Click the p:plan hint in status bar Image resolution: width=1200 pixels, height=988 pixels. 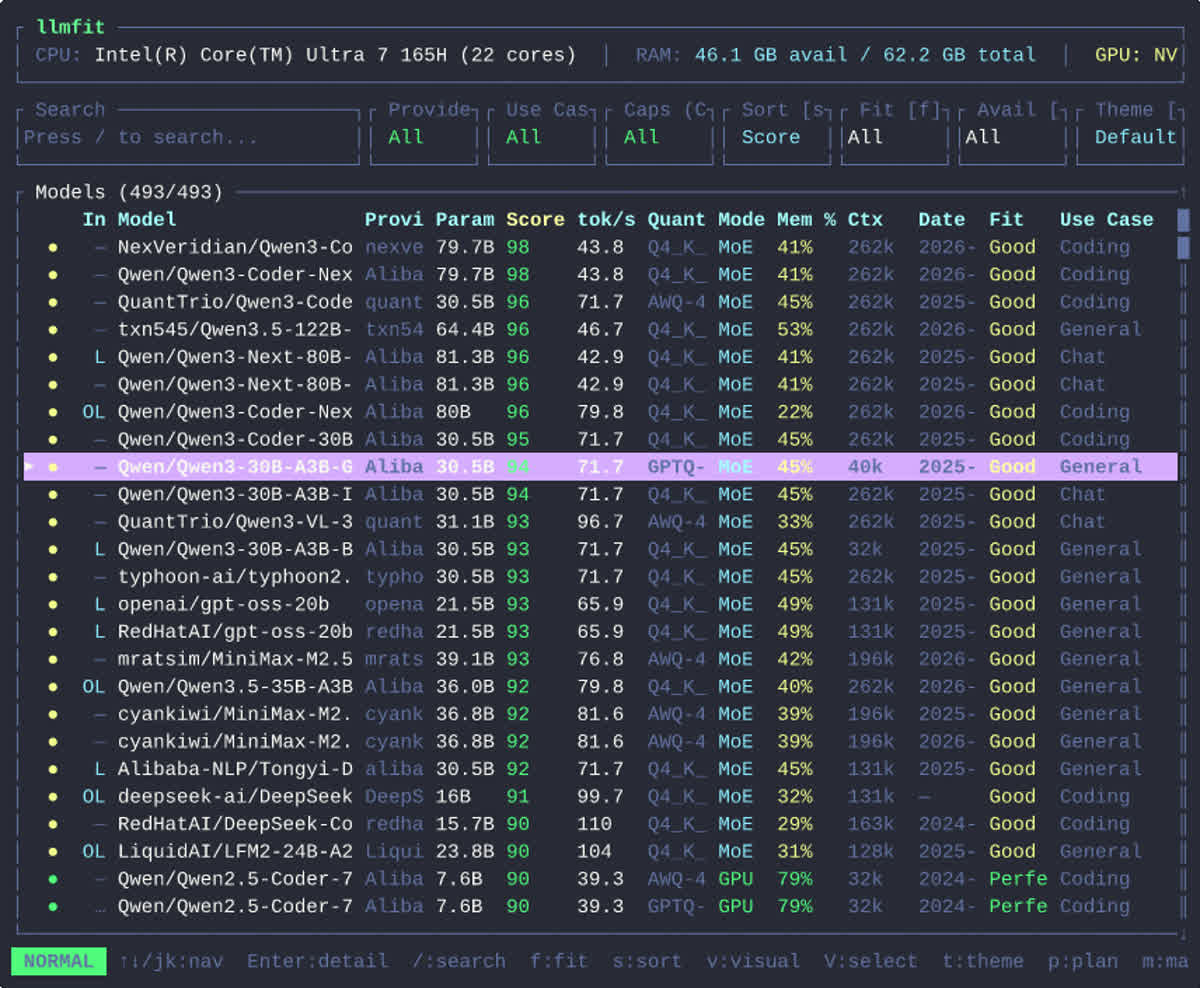pos(1083,961)
